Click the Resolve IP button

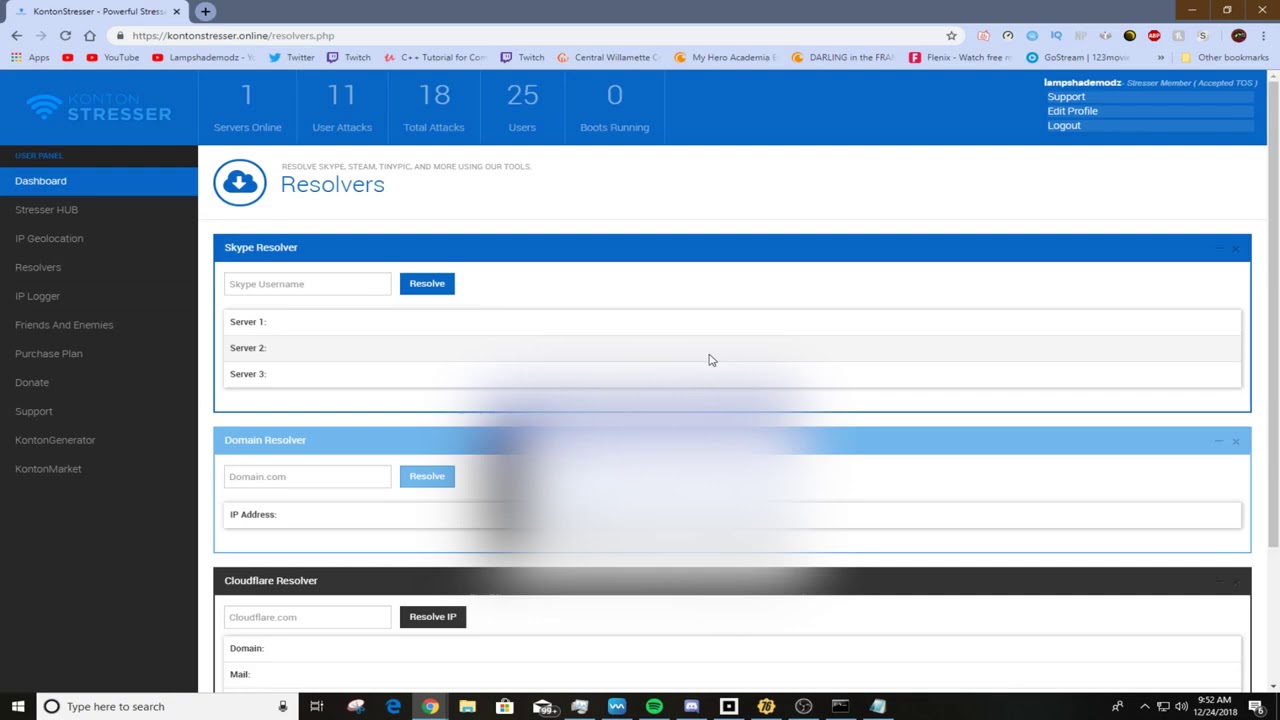pyautogui.click(x=433, y=617)
